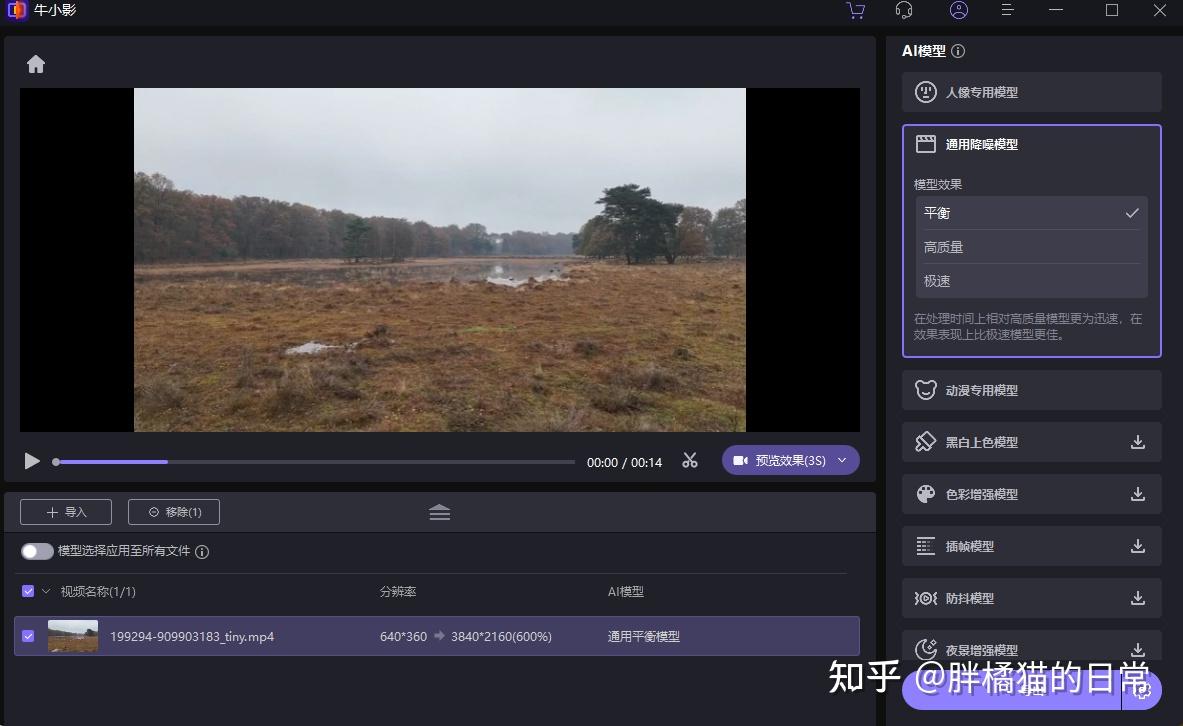Screen dimensions: 1183x726
Task: Click the 移除(1) remove button
Action: 174,512
